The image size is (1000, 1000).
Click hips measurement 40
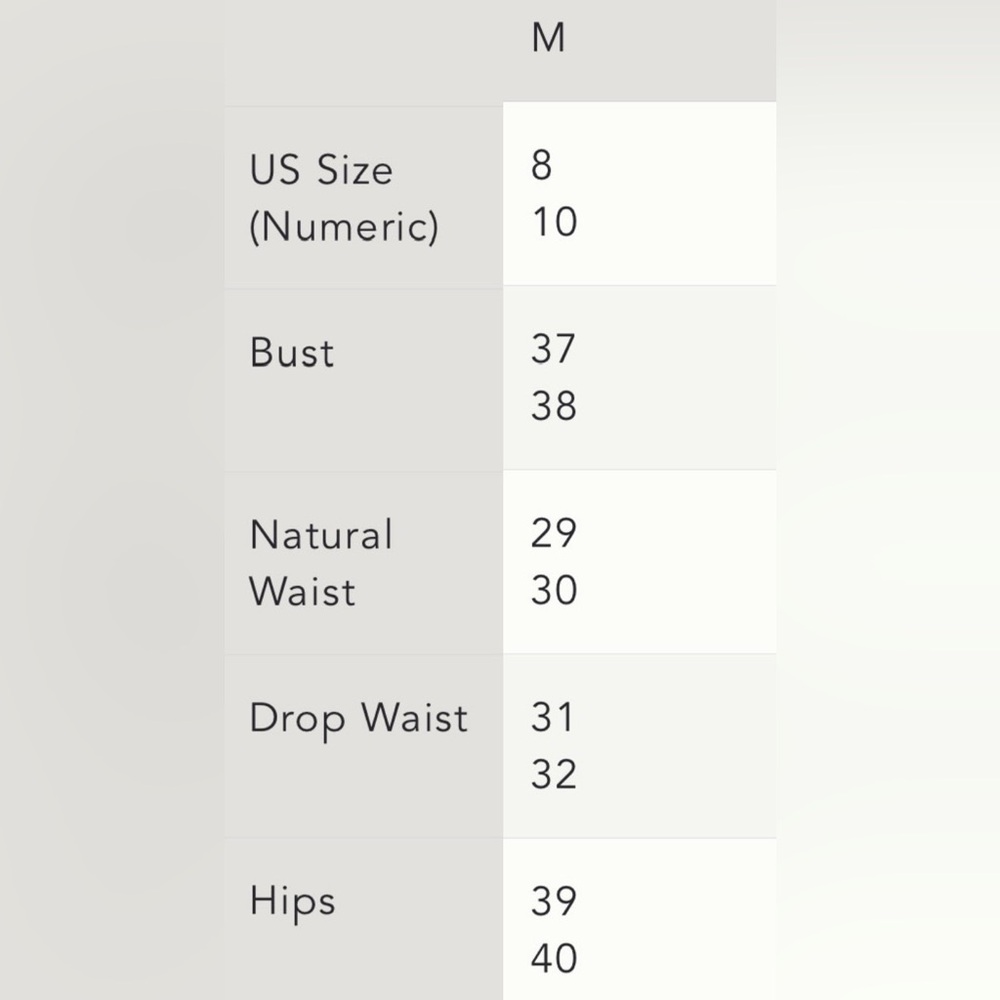pos(554,957)
